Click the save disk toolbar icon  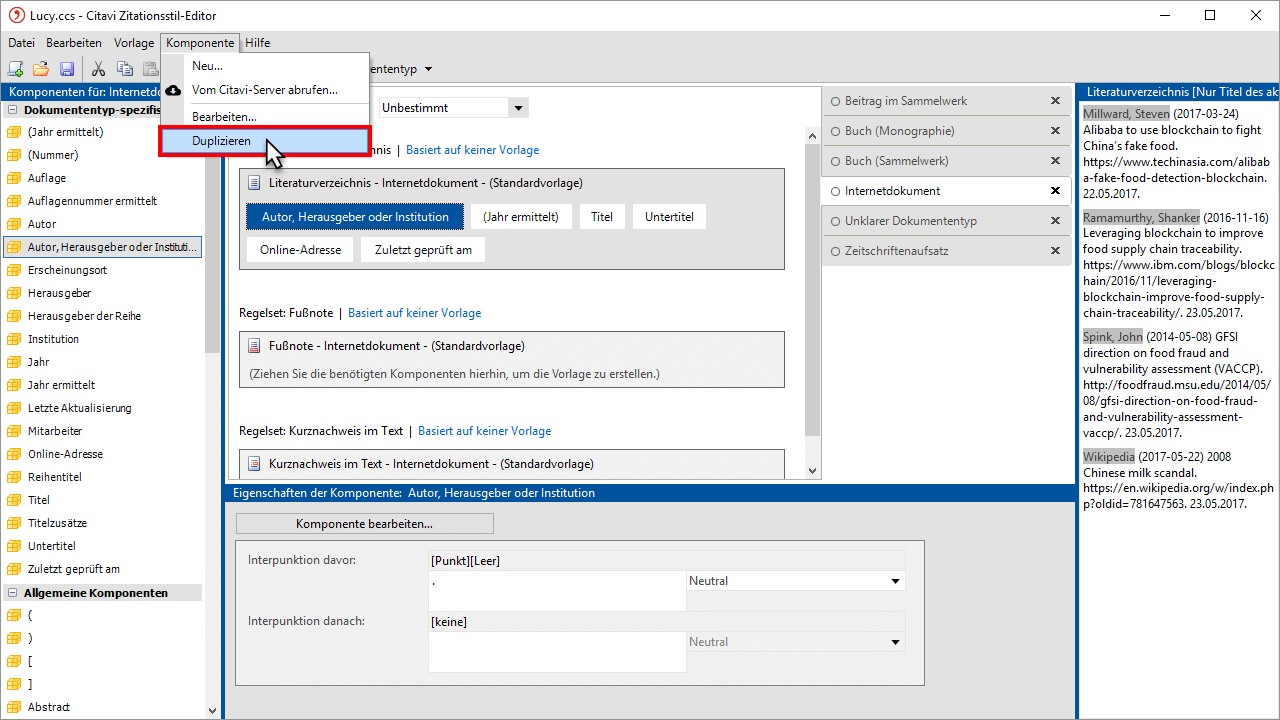[67, 69]
